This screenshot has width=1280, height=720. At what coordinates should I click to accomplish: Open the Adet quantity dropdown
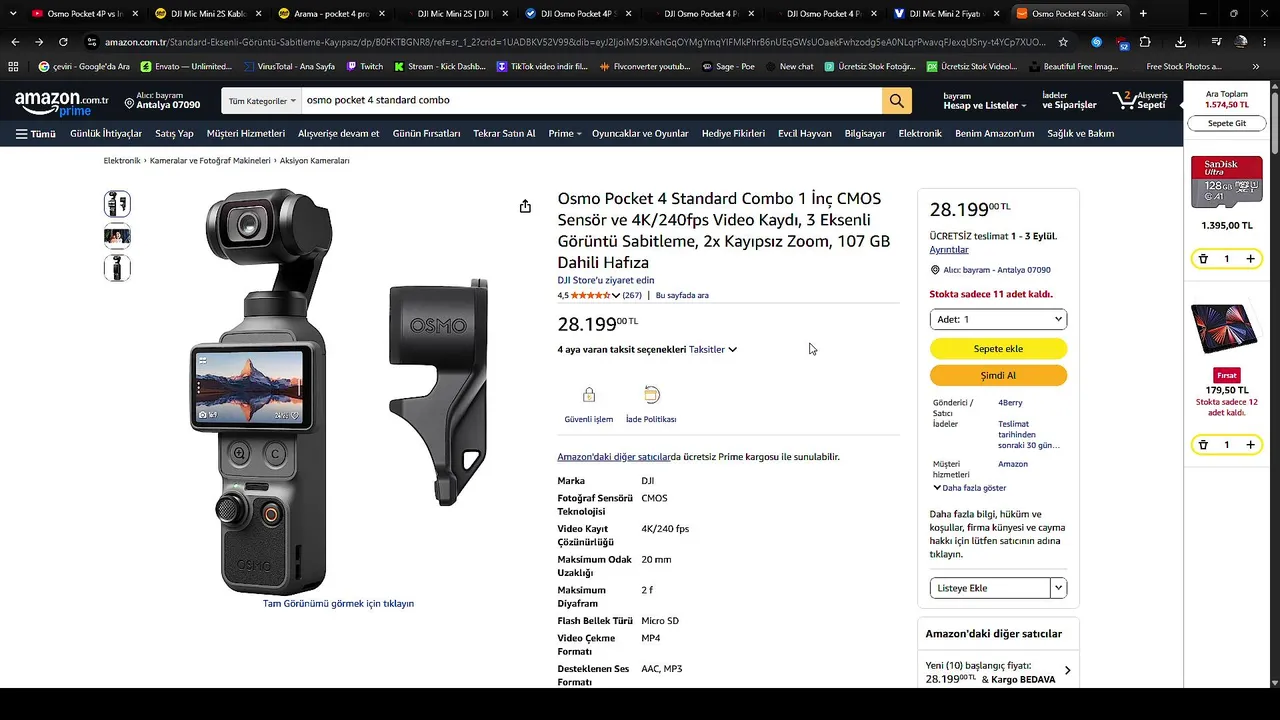click(x=998, y=319)
